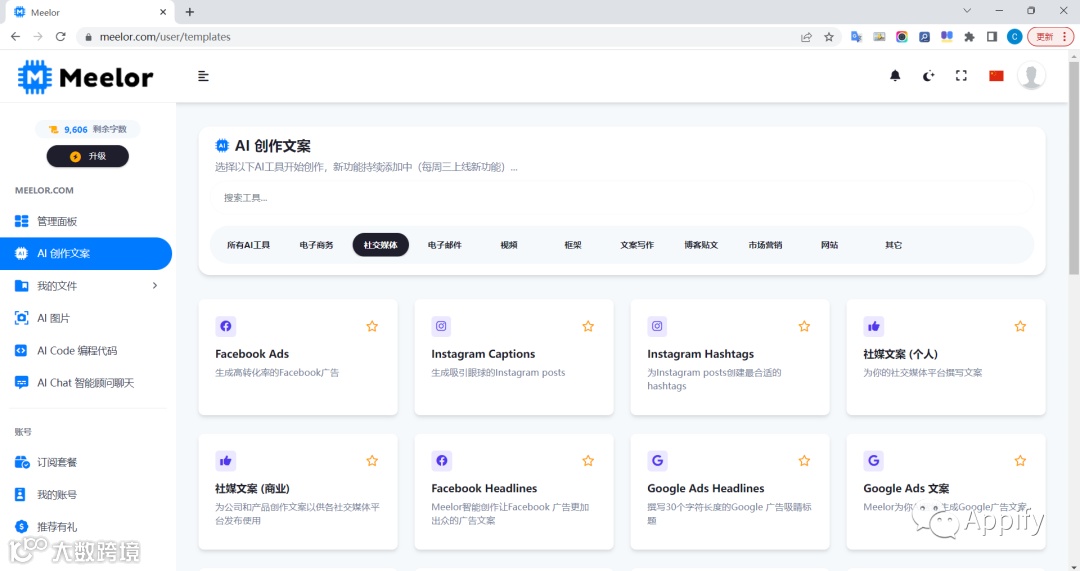Click Instagram Captions card icon
Image resolution: width=1080 pixels, height=571 pixels.
pyautogui.click(x=441, y=326)
